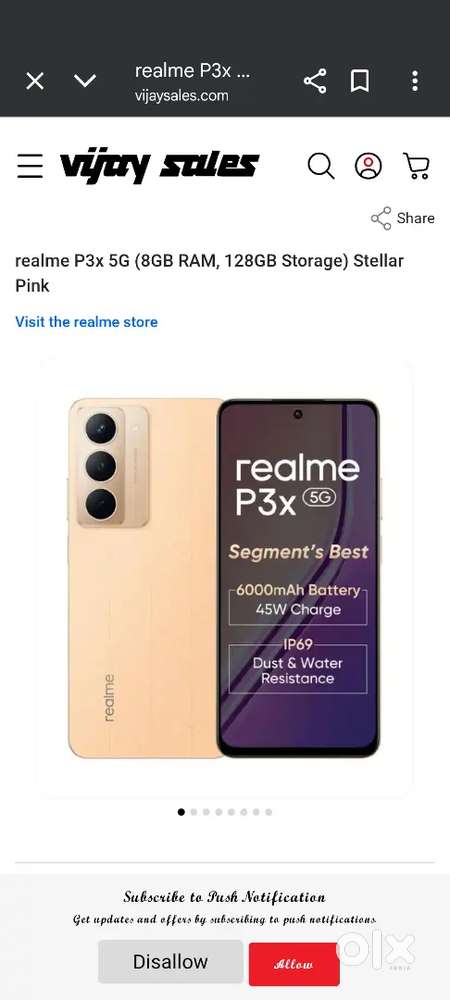Image resolution: width=450 pixels, height=1000 pixels.
Task: Tap the browser share icon
Action: click(x=315, y=81)
